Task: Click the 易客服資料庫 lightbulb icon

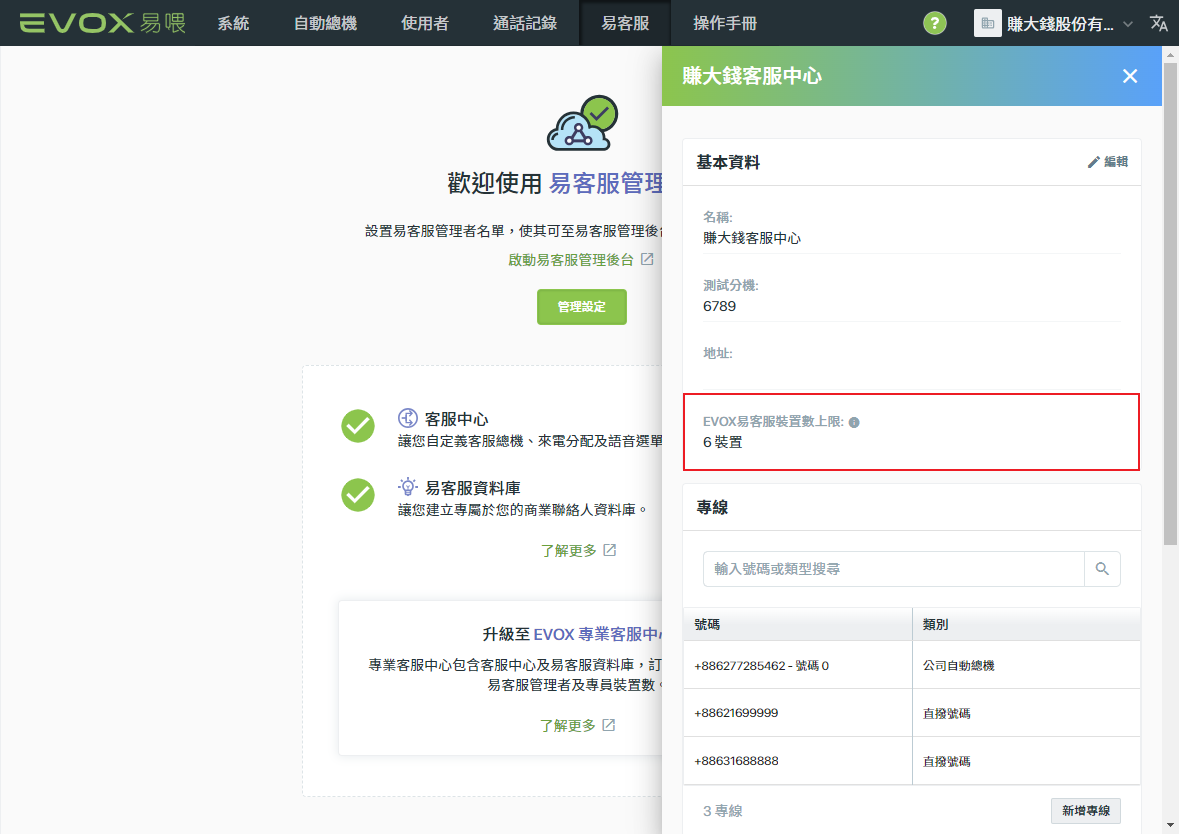Action: point(408,487)
